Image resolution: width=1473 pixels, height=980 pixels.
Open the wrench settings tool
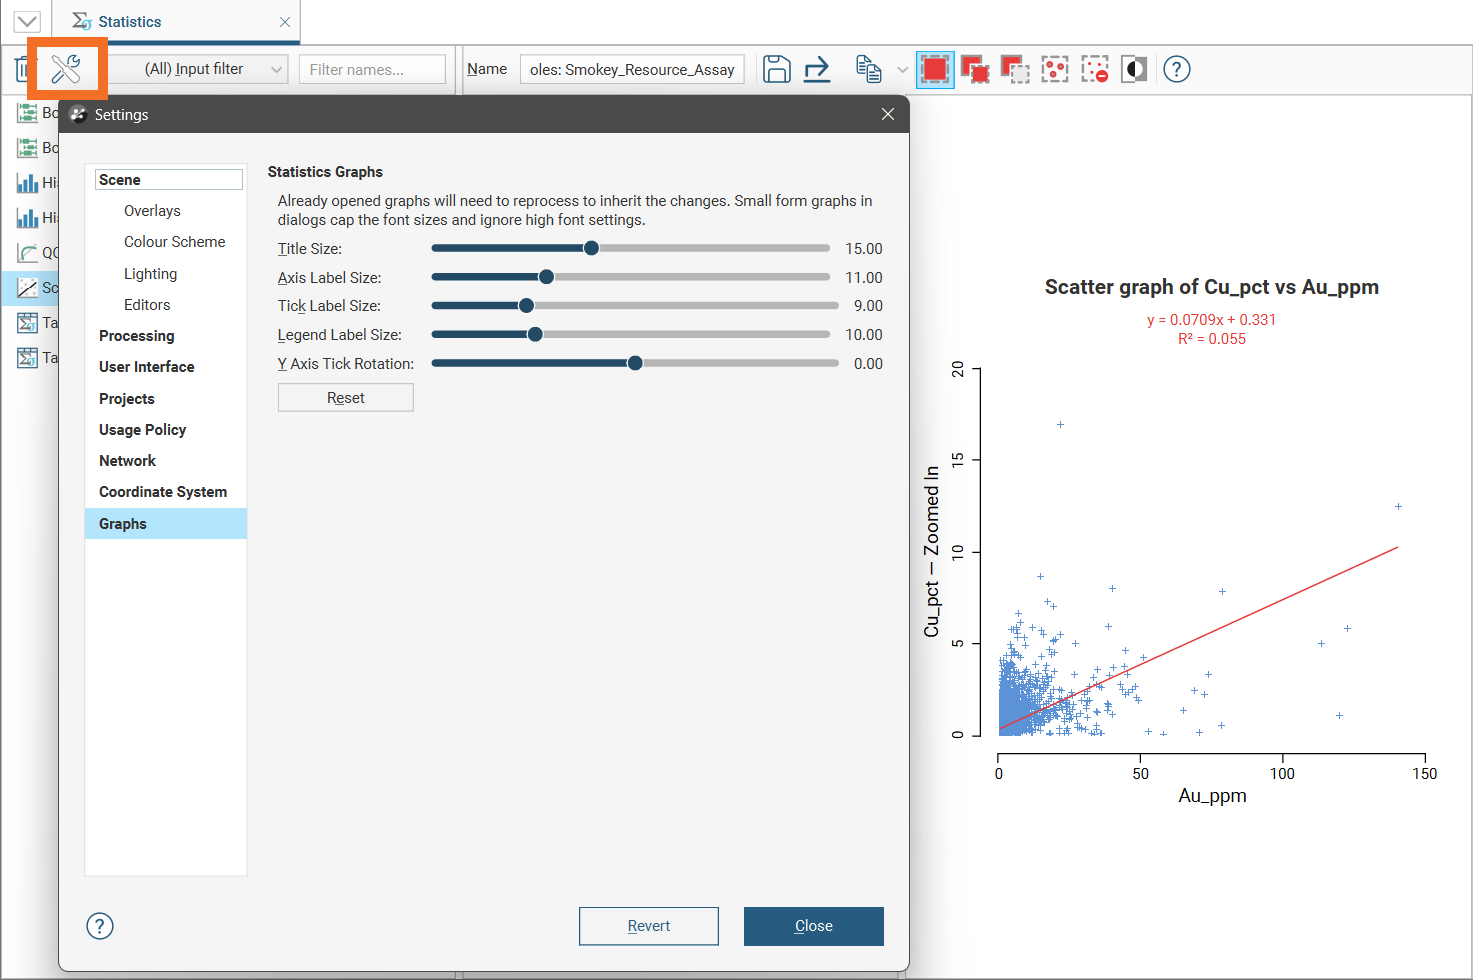click(x=66, y=69)
